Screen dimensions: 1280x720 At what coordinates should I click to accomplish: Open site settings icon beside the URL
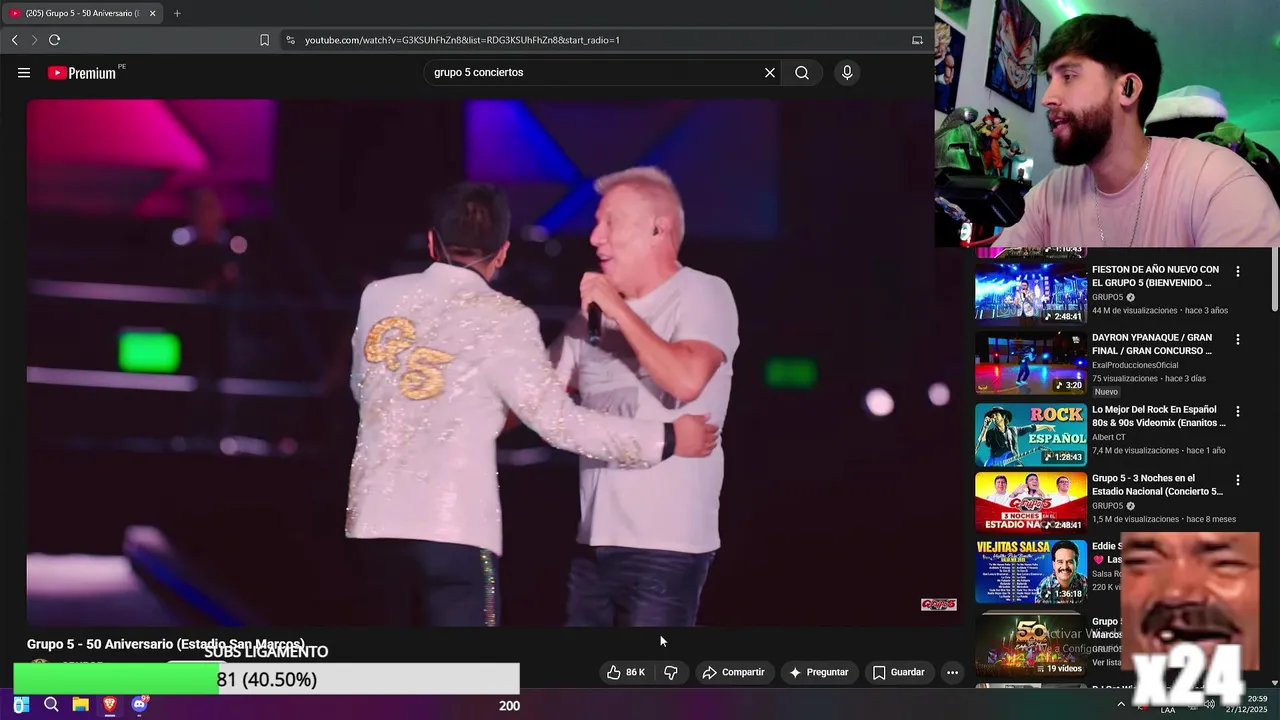[290, 40]
